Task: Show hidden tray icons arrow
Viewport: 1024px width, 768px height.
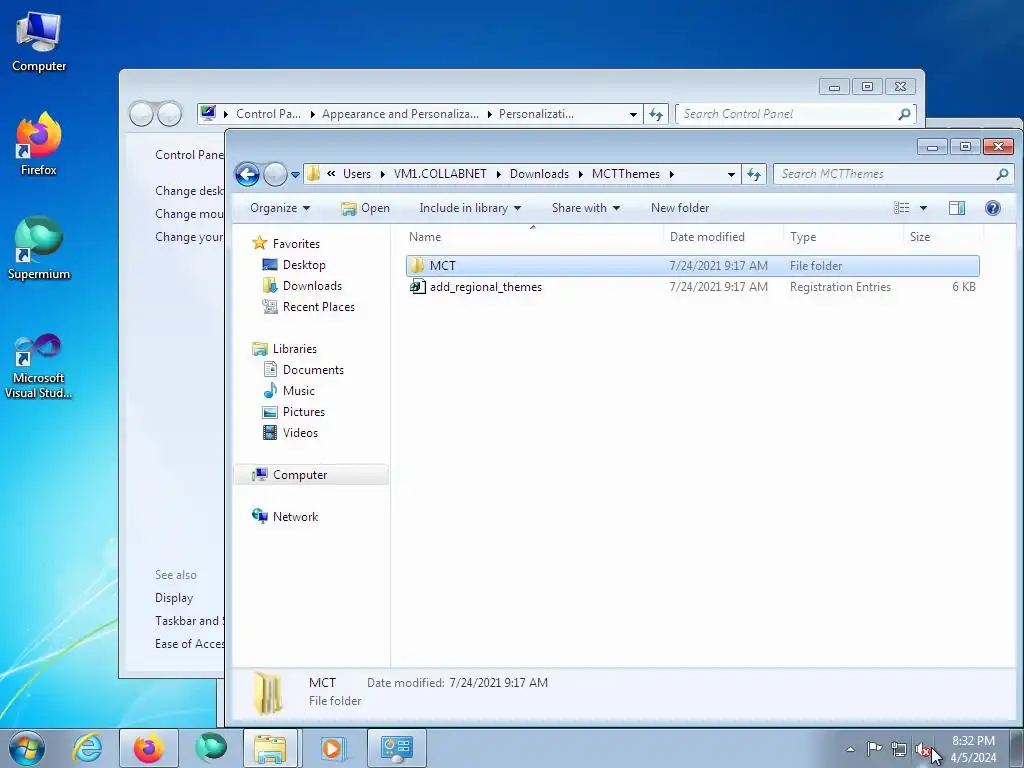Action: (850, 749)
